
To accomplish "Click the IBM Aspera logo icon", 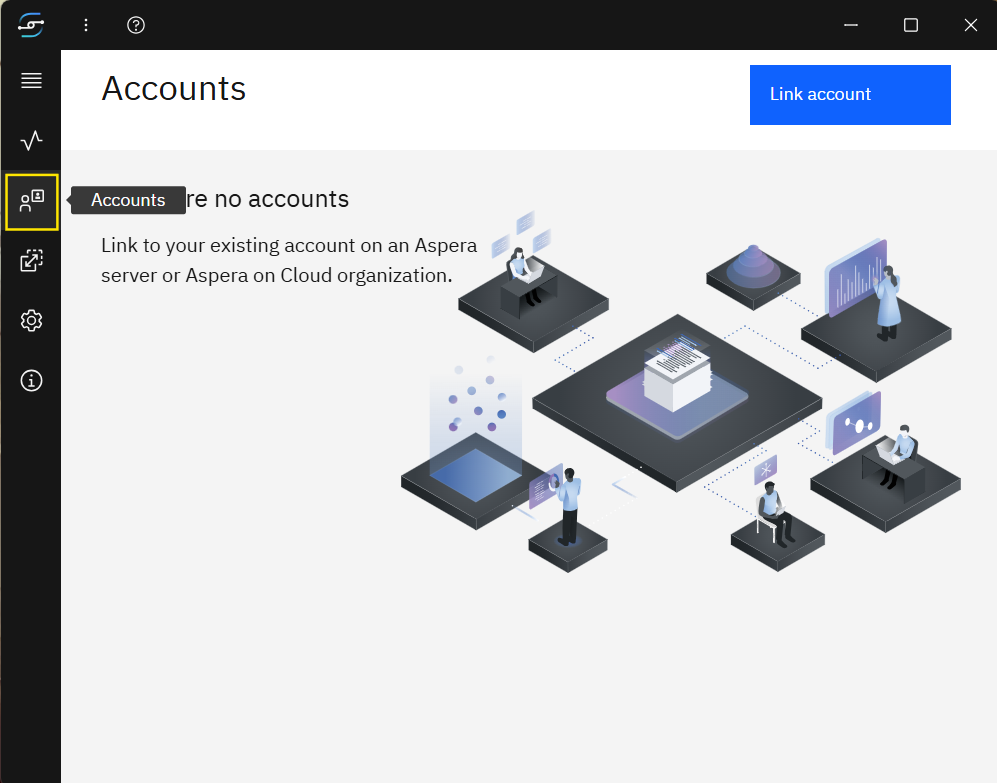I will [x=31, y=25].
